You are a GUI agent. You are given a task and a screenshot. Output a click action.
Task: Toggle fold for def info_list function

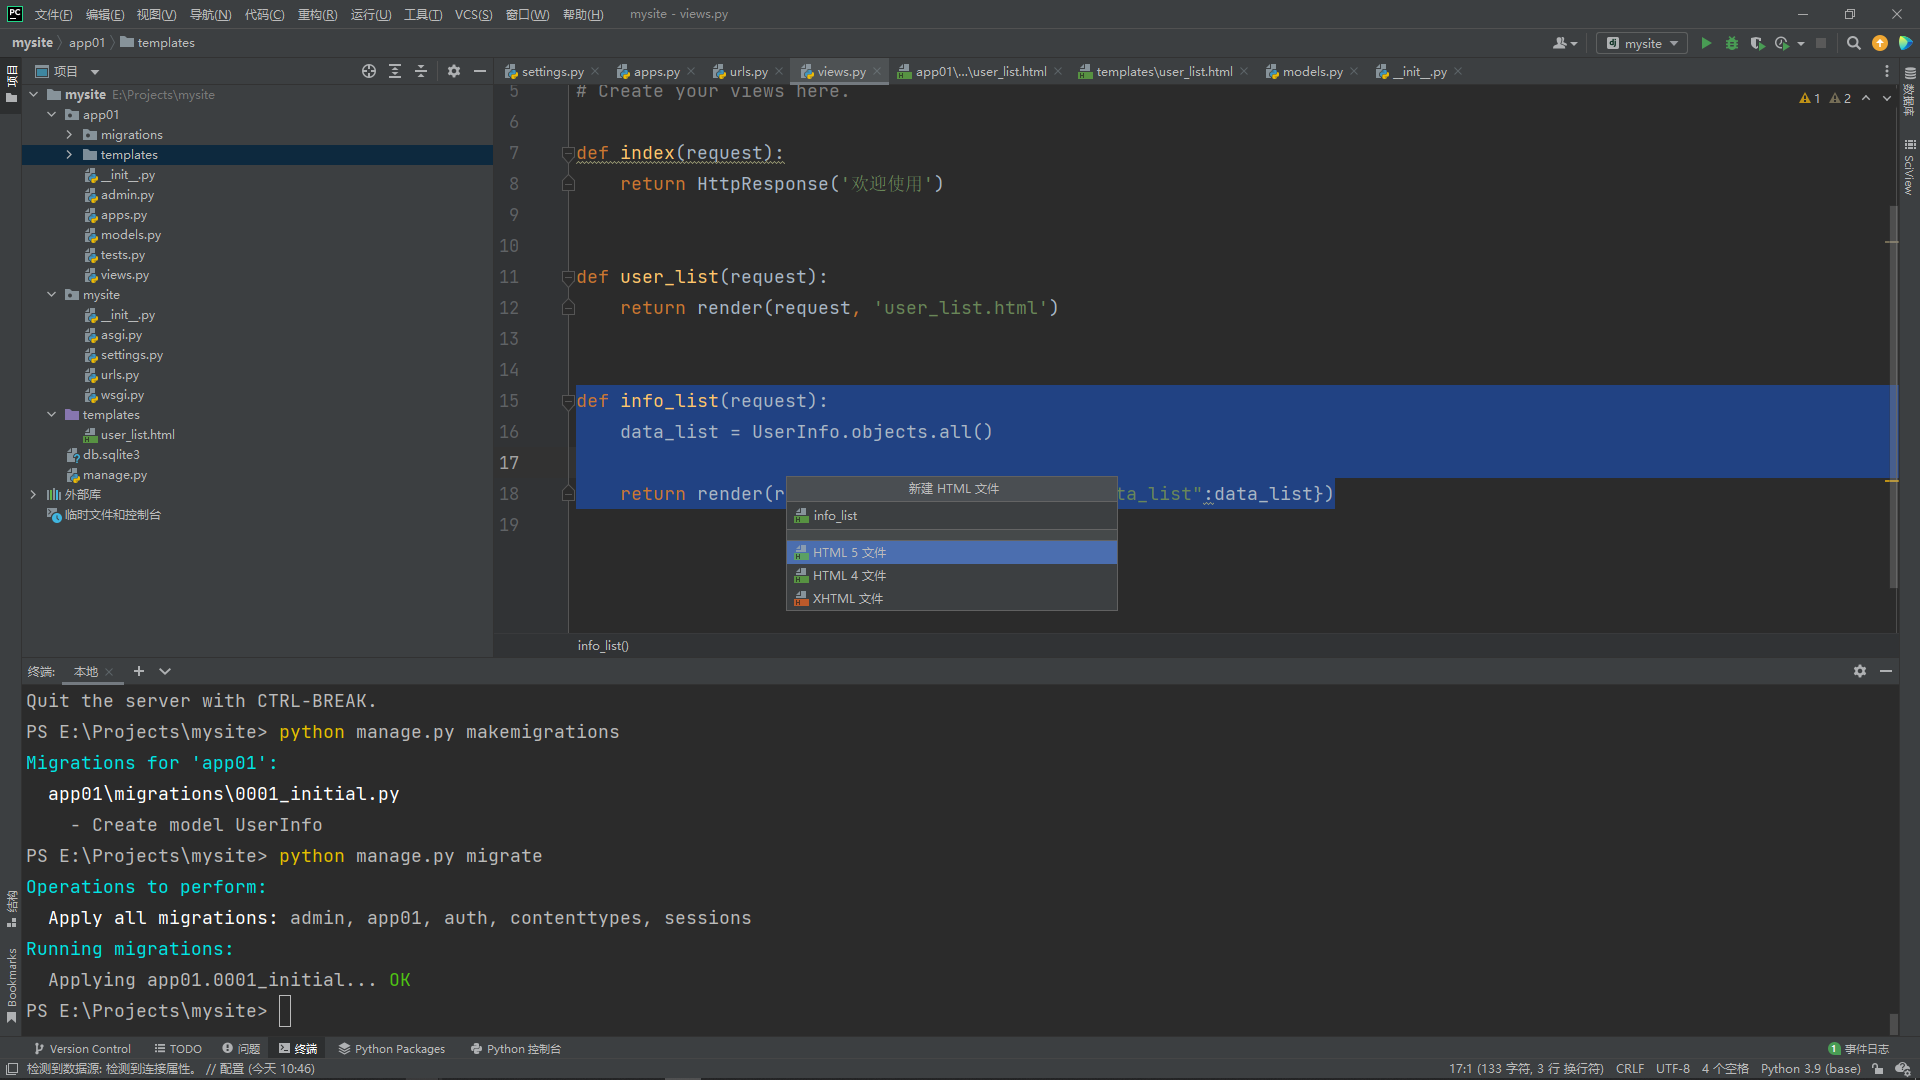[x=568, y=401]
